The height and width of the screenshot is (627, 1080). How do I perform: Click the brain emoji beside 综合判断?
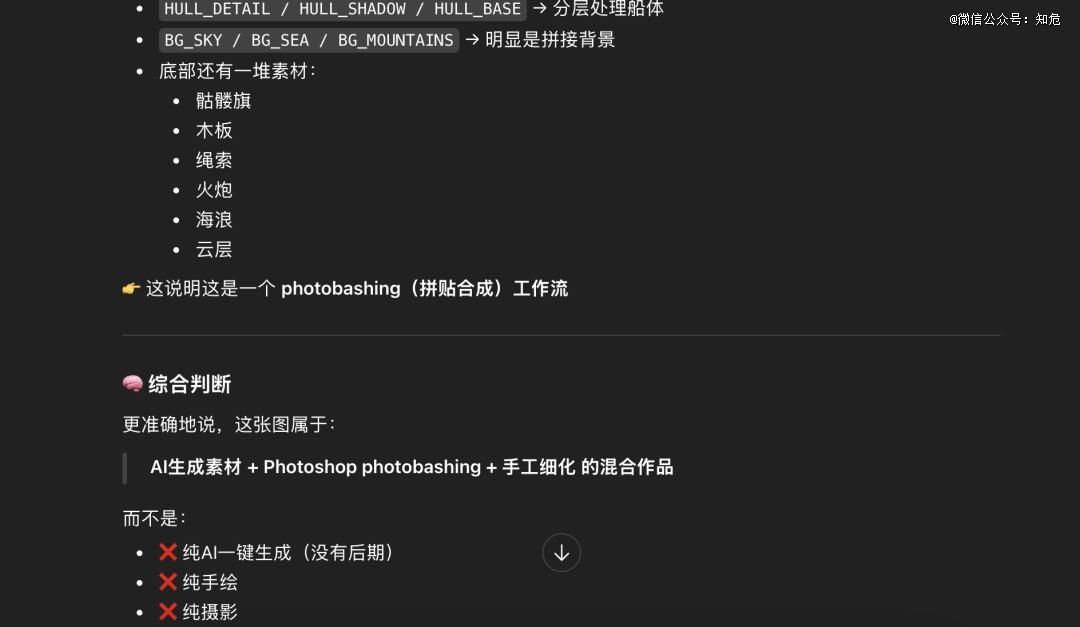coord(132,384)
